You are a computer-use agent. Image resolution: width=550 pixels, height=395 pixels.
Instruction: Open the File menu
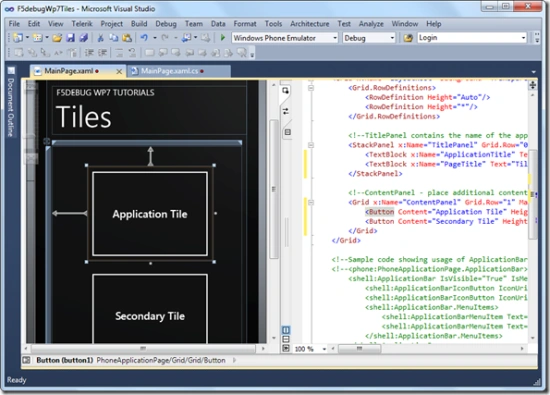[x=14, y=24]
